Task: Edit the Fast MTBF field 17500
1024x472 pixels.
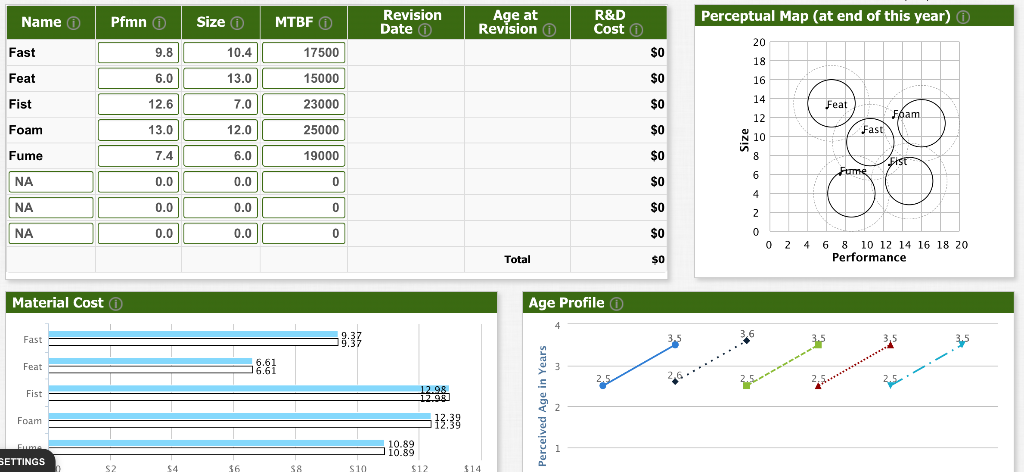Action: (303, 53)
